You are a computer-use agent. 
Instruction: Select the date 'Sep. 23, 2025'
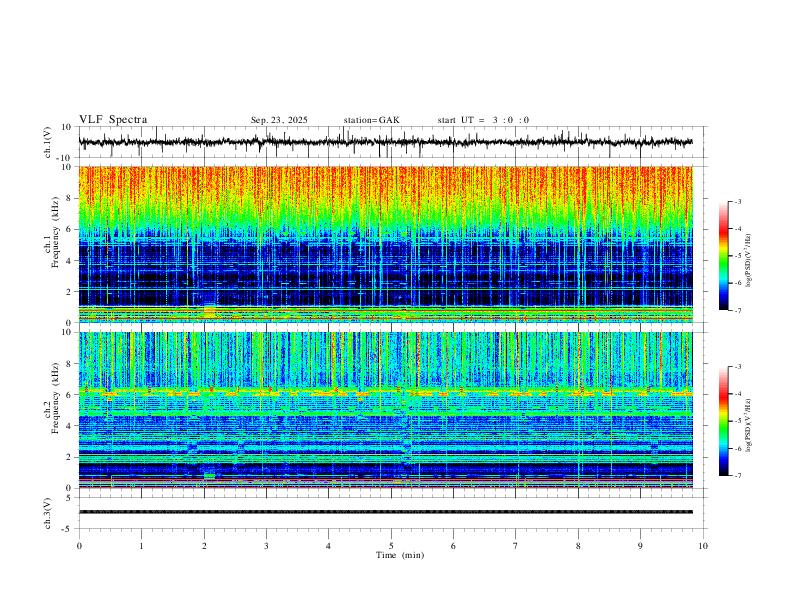[279, 120]
